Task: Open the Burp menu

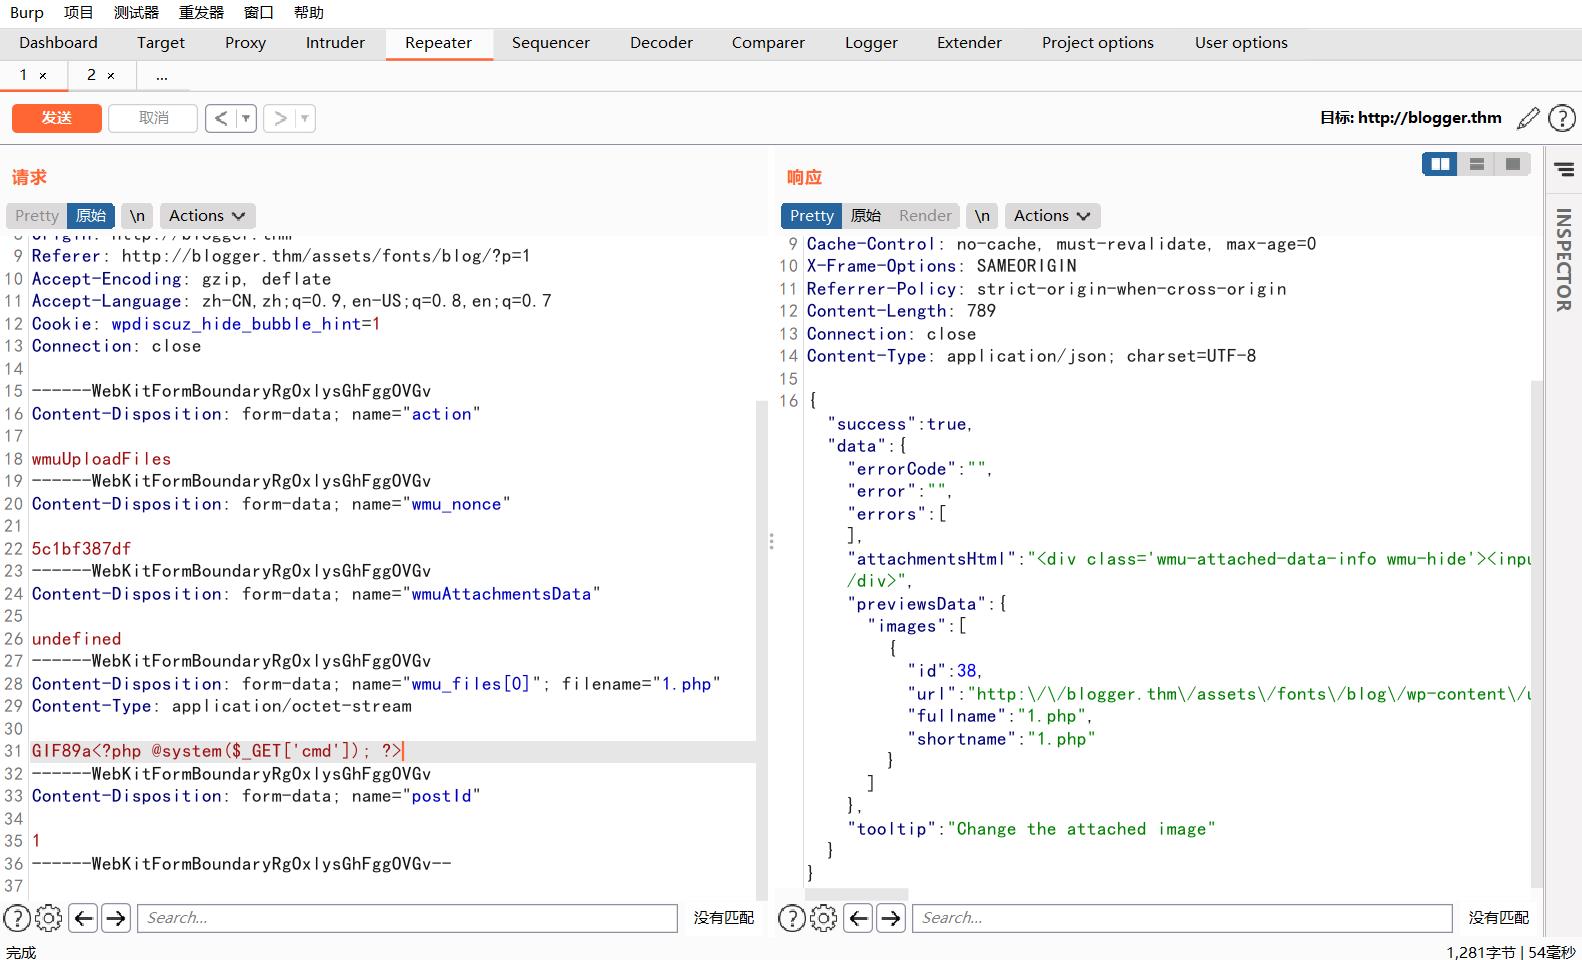Action: (27, 13)
